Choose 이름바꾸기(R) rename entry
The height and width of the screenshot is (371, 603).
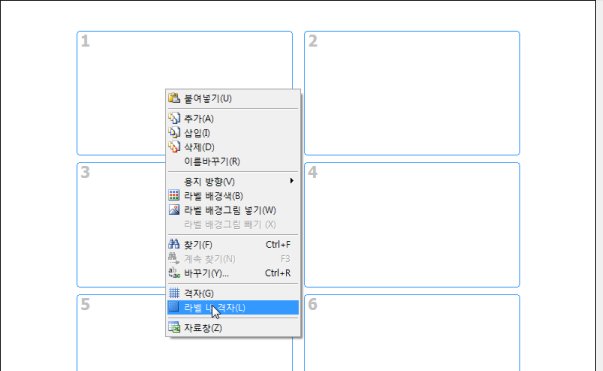(x=233, y=161)
